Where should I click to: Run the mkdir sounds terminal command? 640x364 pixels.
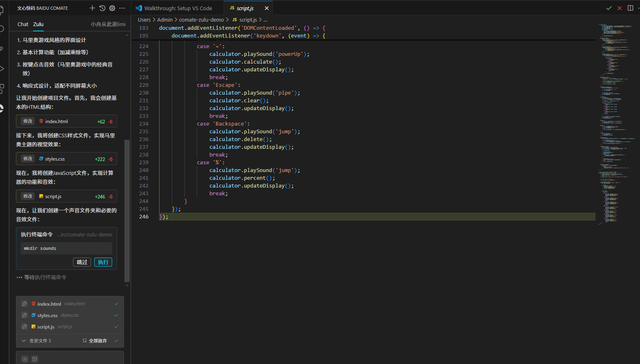103,262
